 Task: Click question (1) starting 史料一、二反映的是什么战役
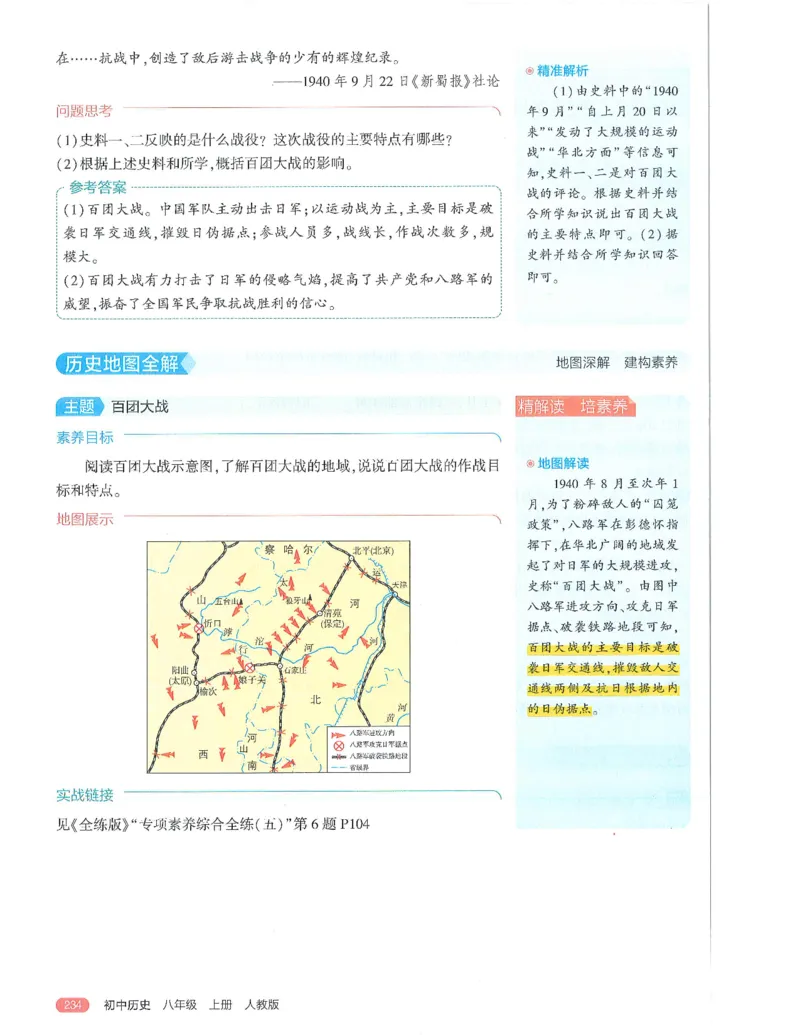(x=254, y=139)
